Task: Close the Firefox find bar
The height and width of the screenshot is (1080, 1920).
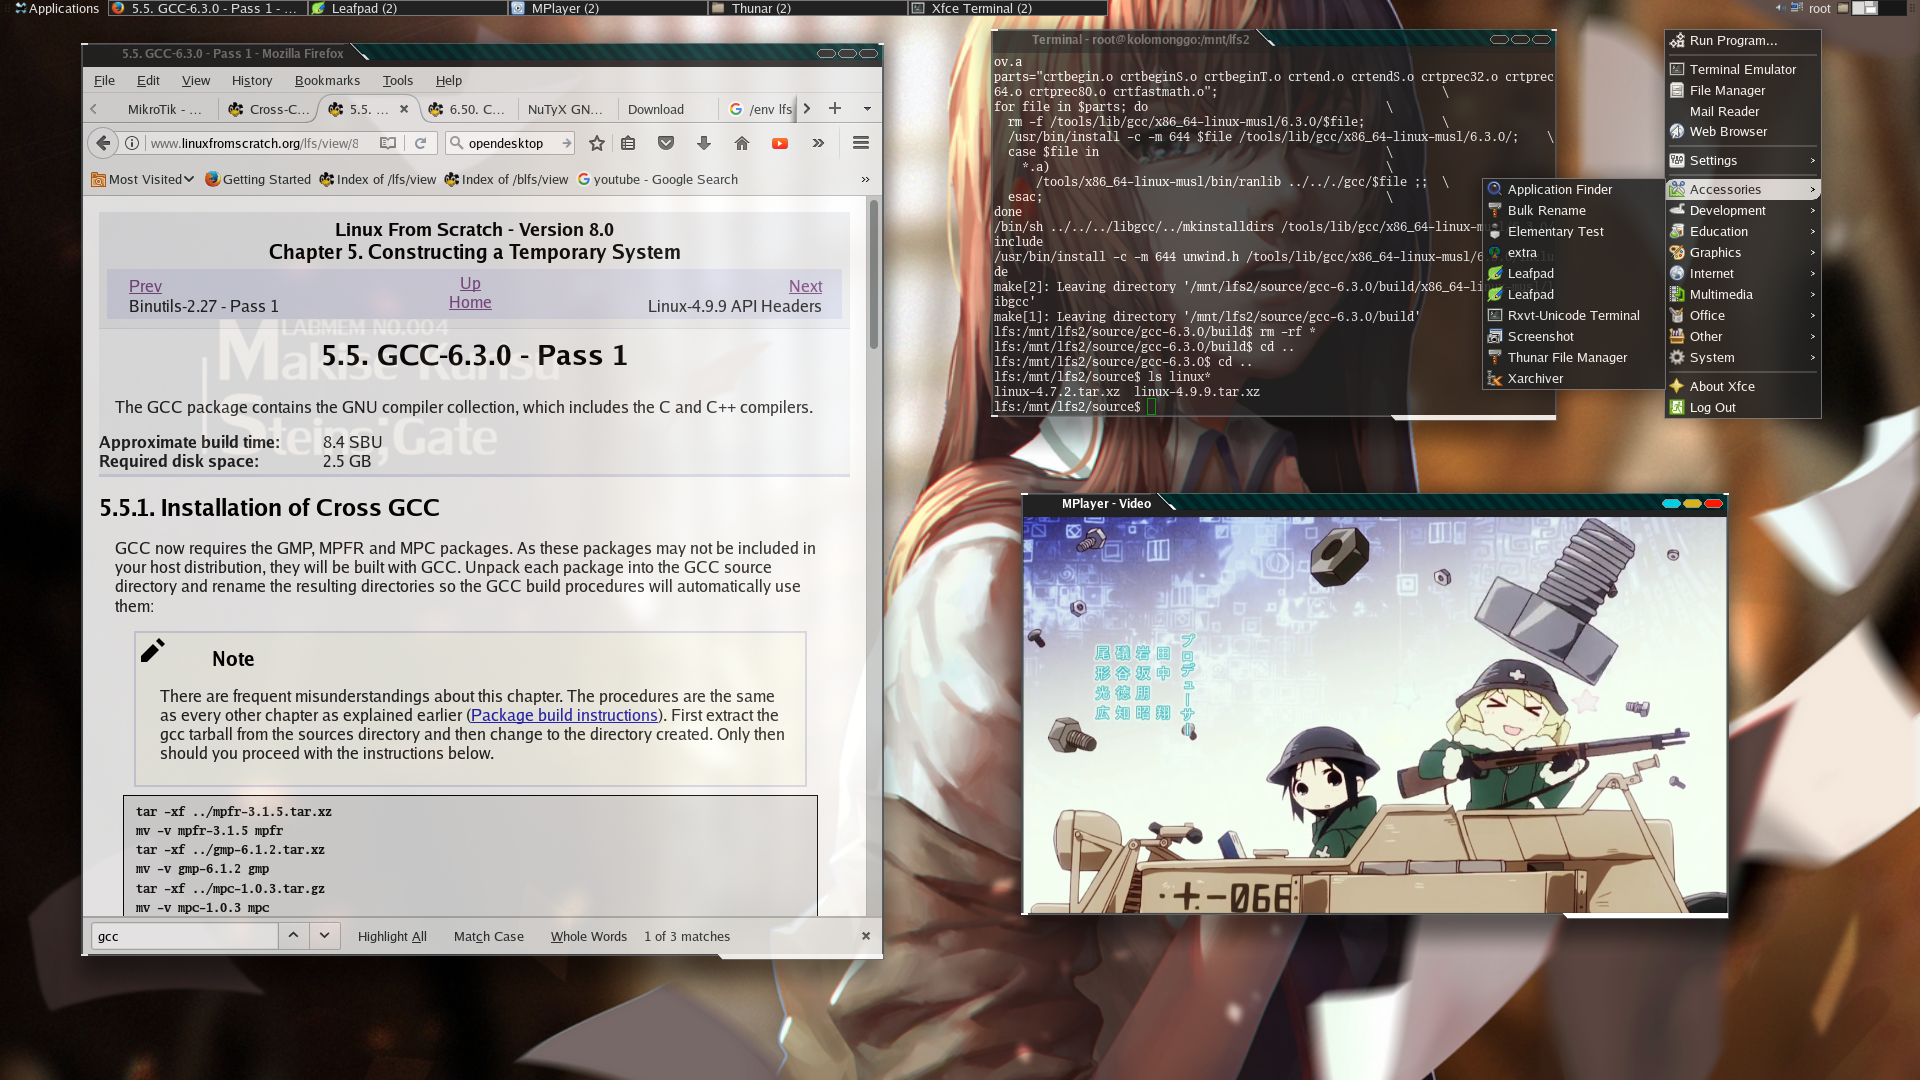Action: (866, 936)
